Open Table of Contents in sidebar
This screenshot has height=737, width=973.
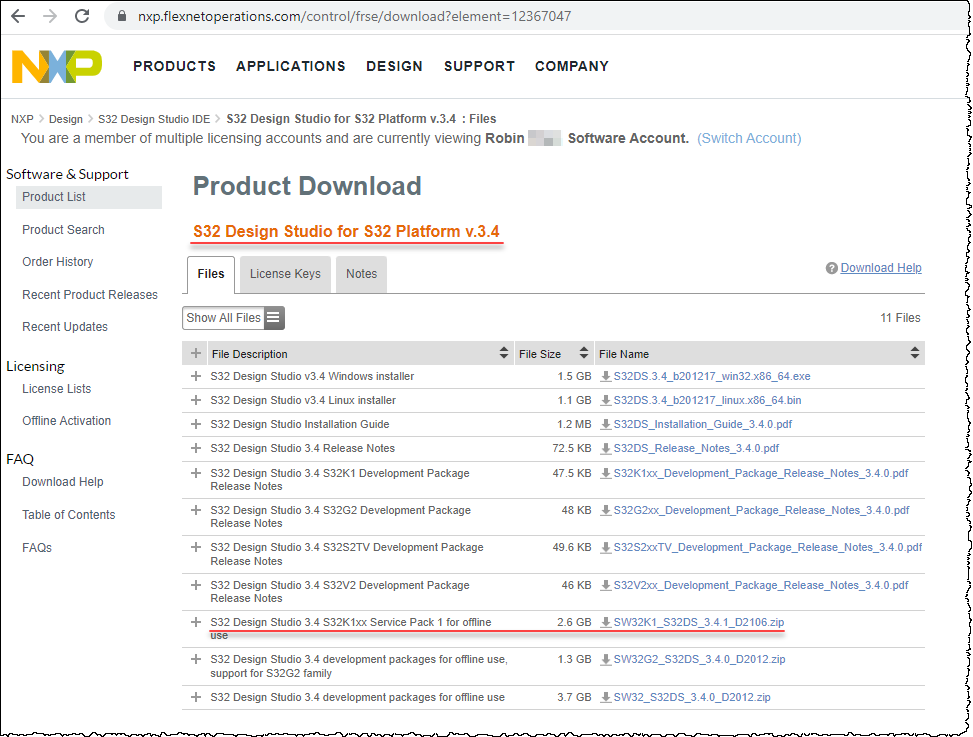pyautogui.click(x=69, y=515)
